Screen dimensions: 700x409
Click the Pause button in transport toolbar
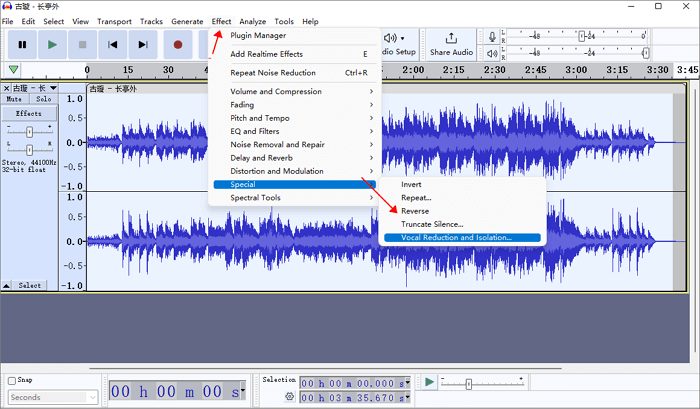pyautogui.click(x=22, y=44)
